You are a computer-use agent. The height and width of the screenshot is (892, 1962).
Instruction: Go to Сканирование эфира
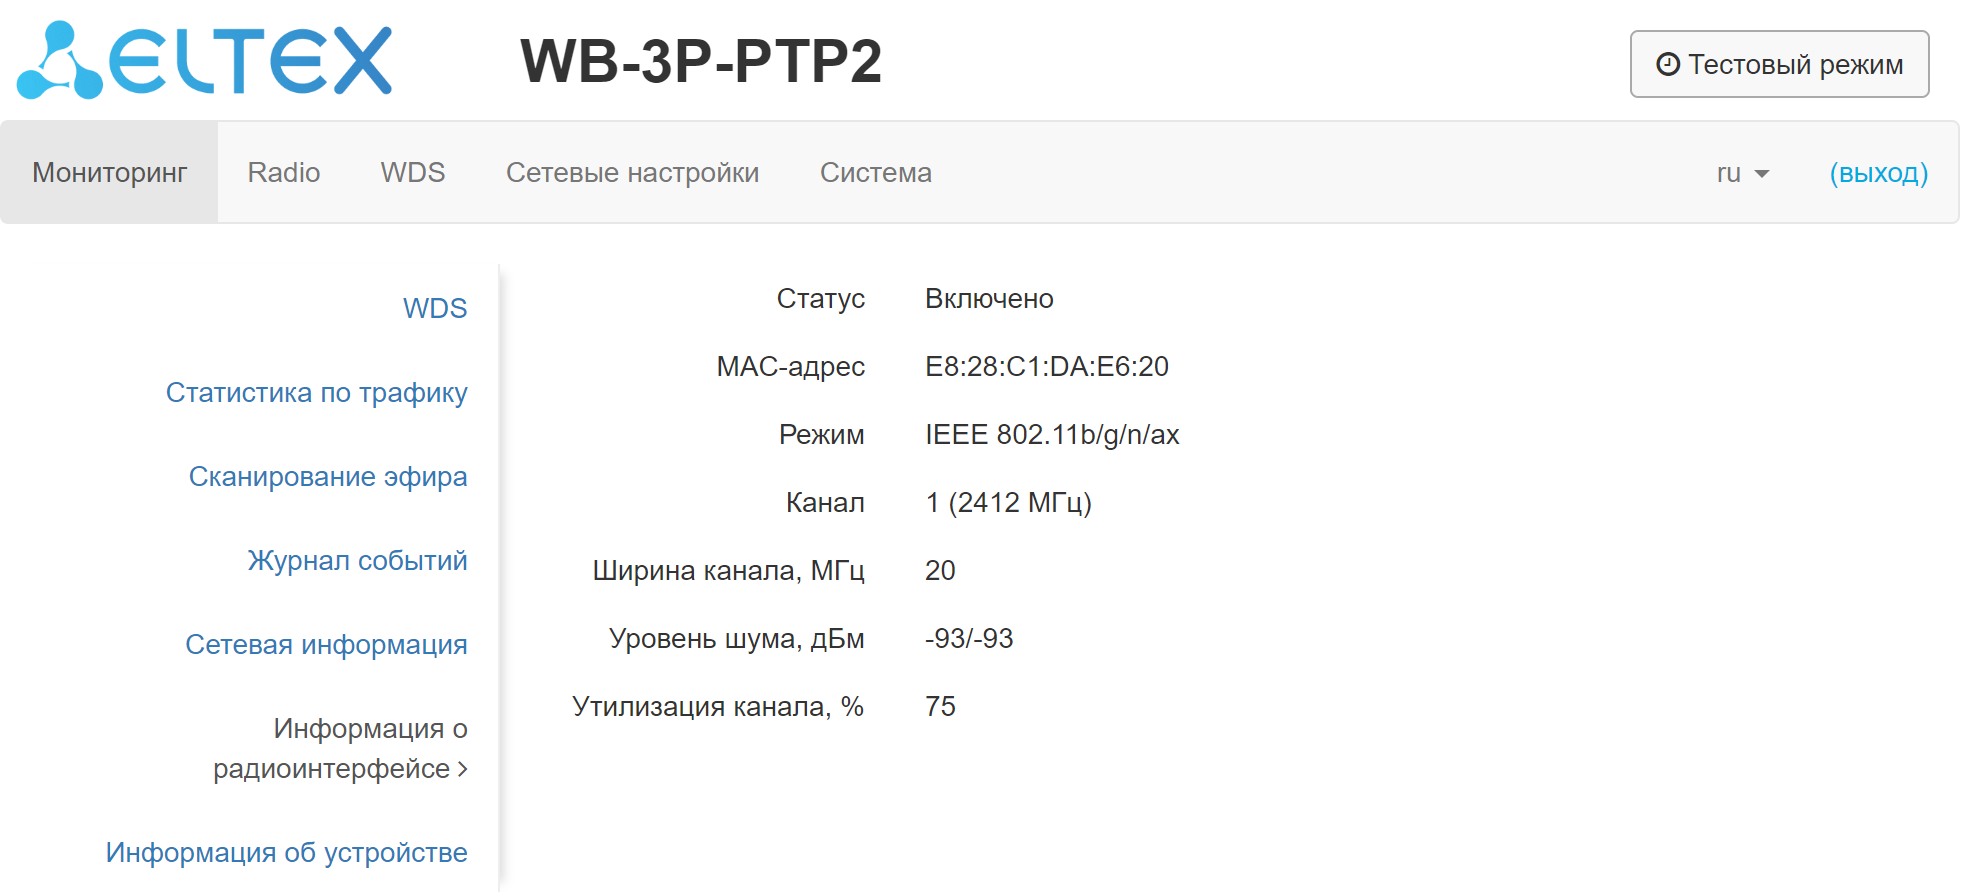point(328,476)
